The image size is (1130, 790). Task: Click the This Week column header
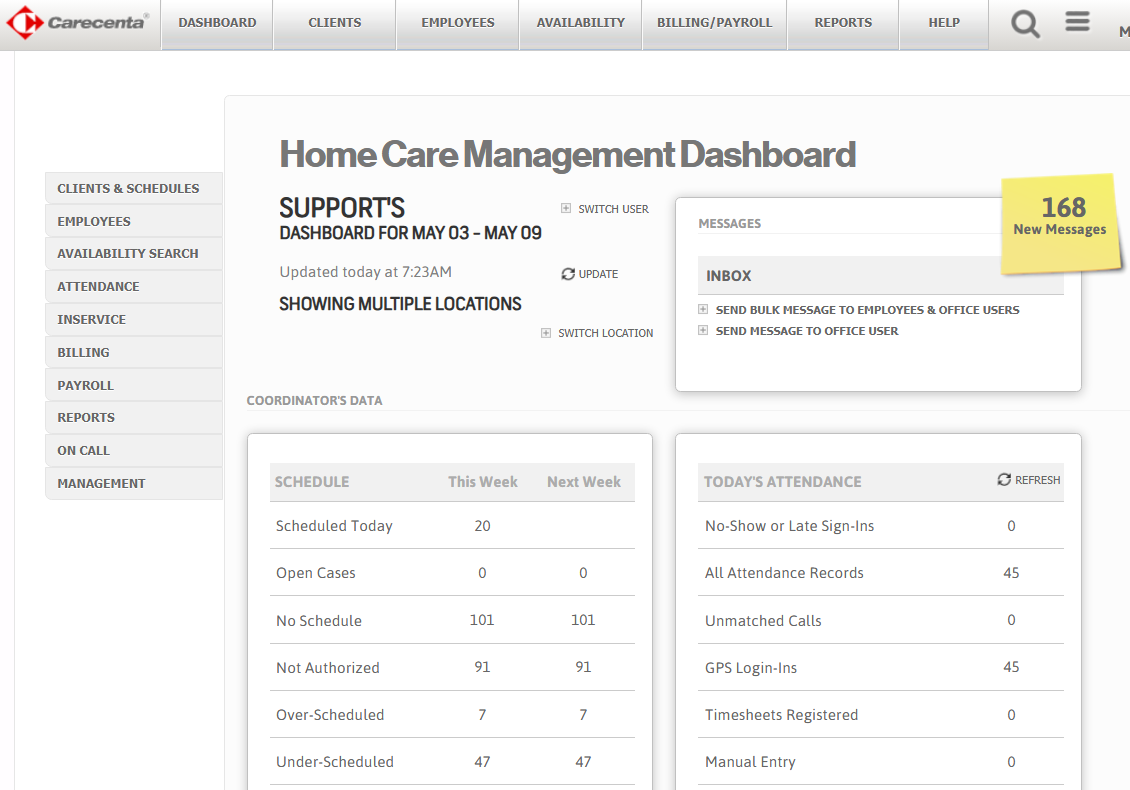[x=483, y=482]
